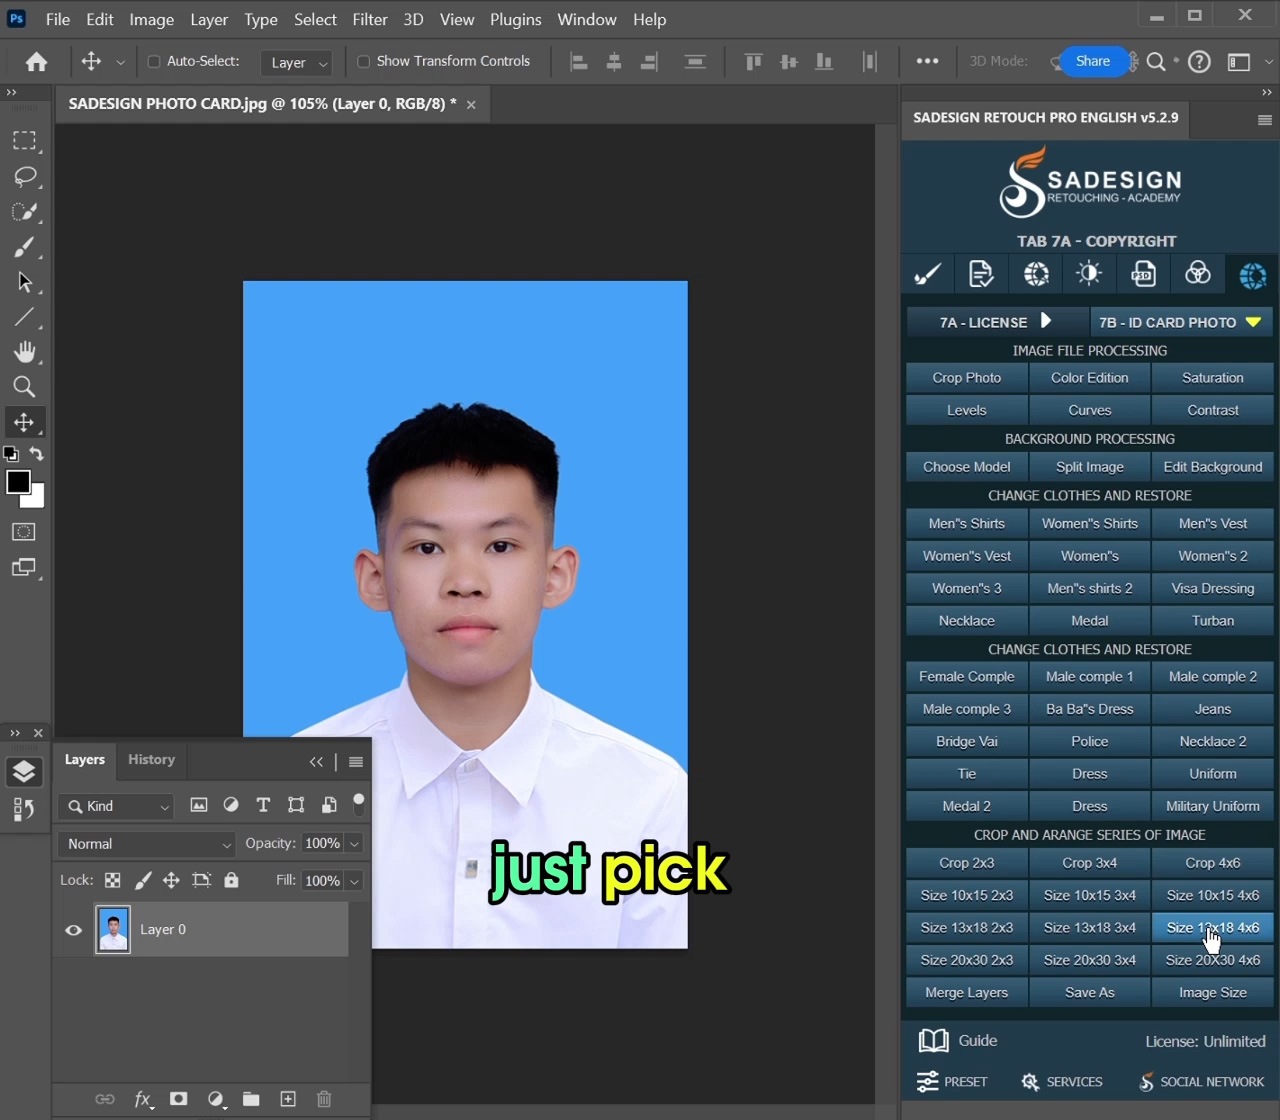Select the Hand tool
This screenshot has height=1120, width=1280.
pos(25,352)
